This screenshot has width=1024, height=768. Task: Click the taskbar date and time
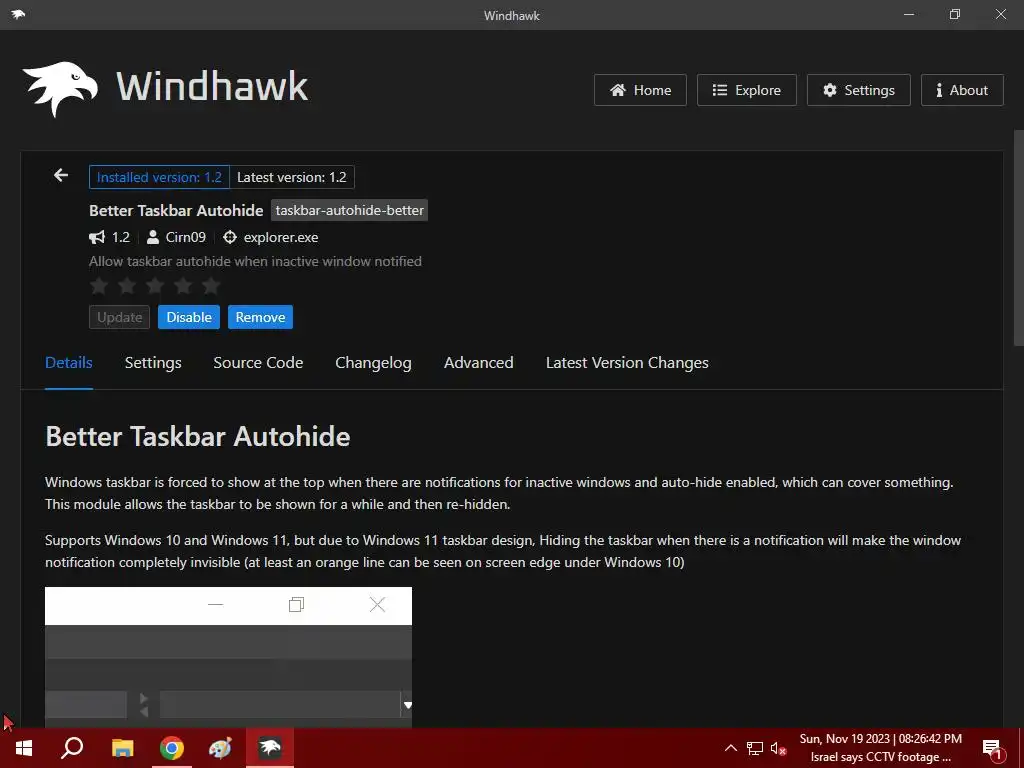880,739
